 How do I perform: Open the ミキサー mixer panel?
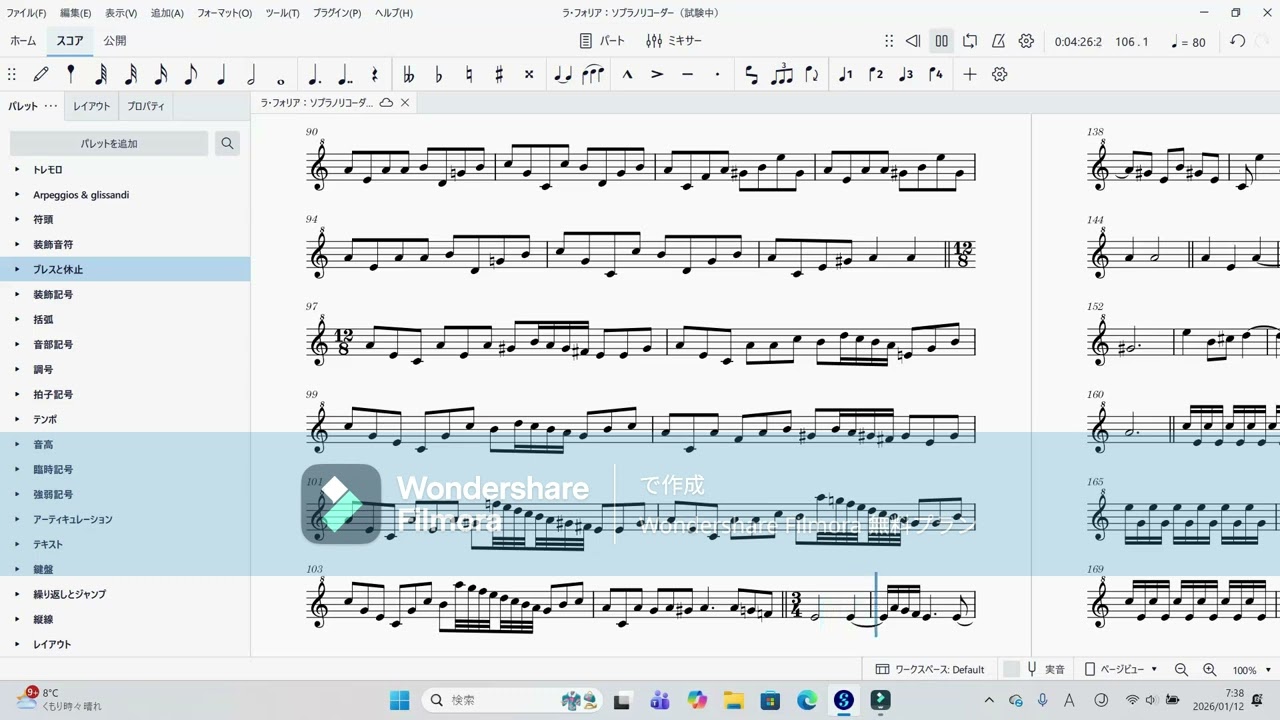[x=674, y=41]
